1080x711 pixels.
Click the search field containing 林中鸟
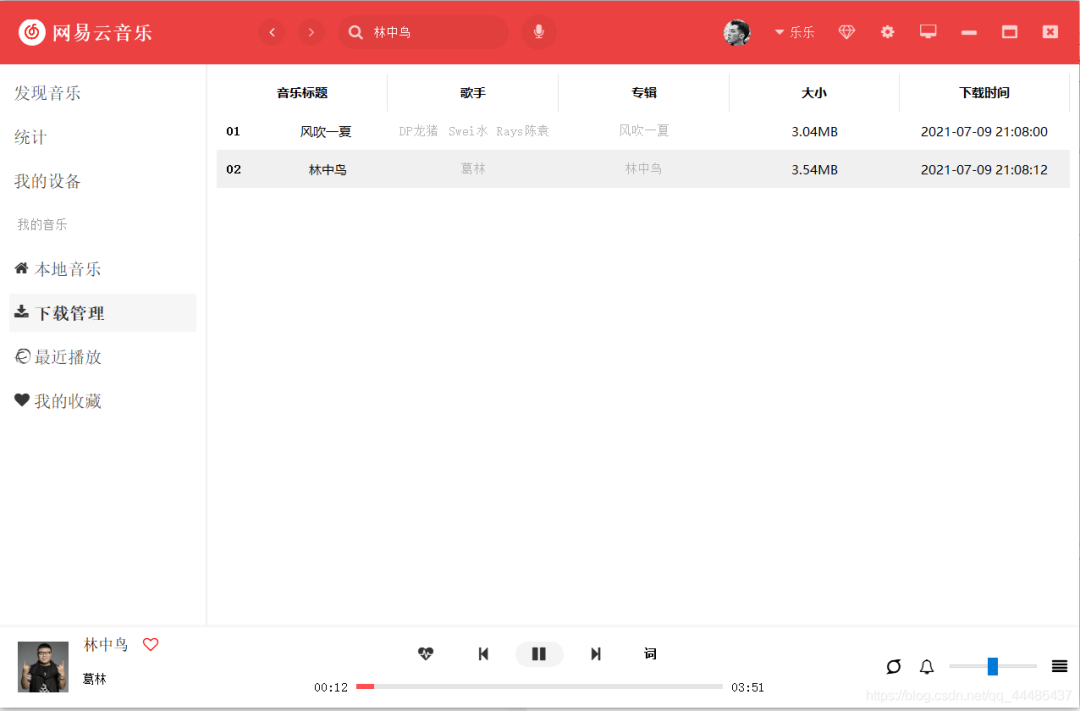click(x=423, y=32)
